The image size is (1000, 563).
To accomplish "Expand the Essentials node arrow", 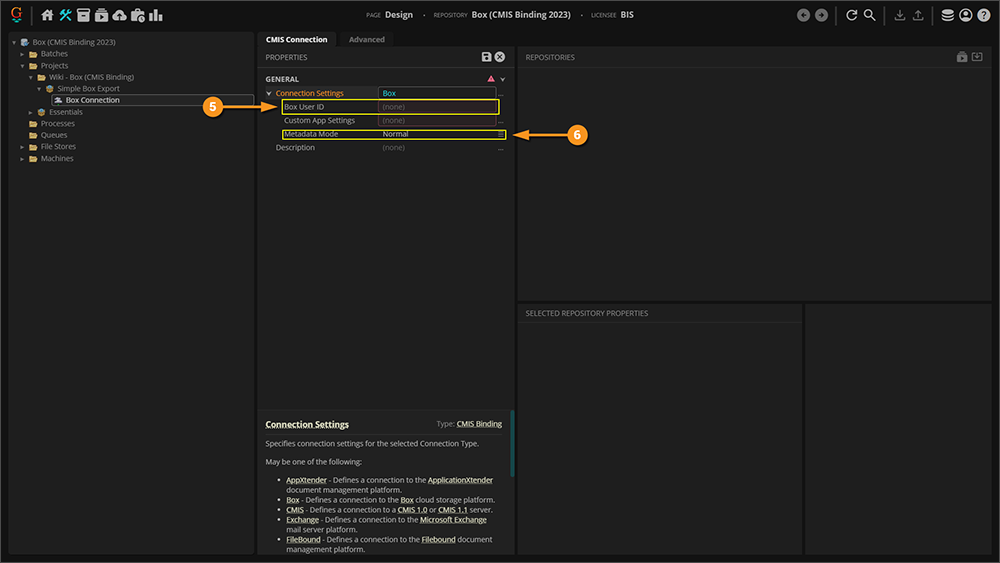I will [x=31, y=112].
